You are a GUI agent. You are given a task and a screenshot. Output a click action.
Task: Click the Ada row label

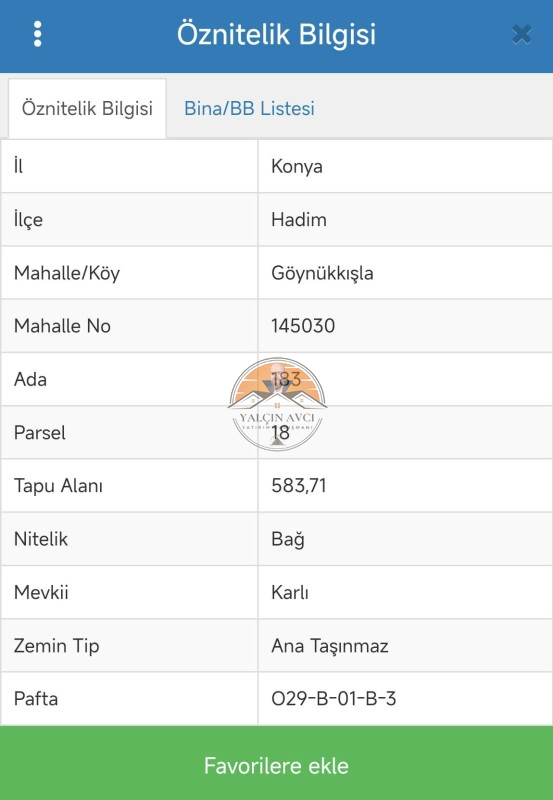pos(30,379)
